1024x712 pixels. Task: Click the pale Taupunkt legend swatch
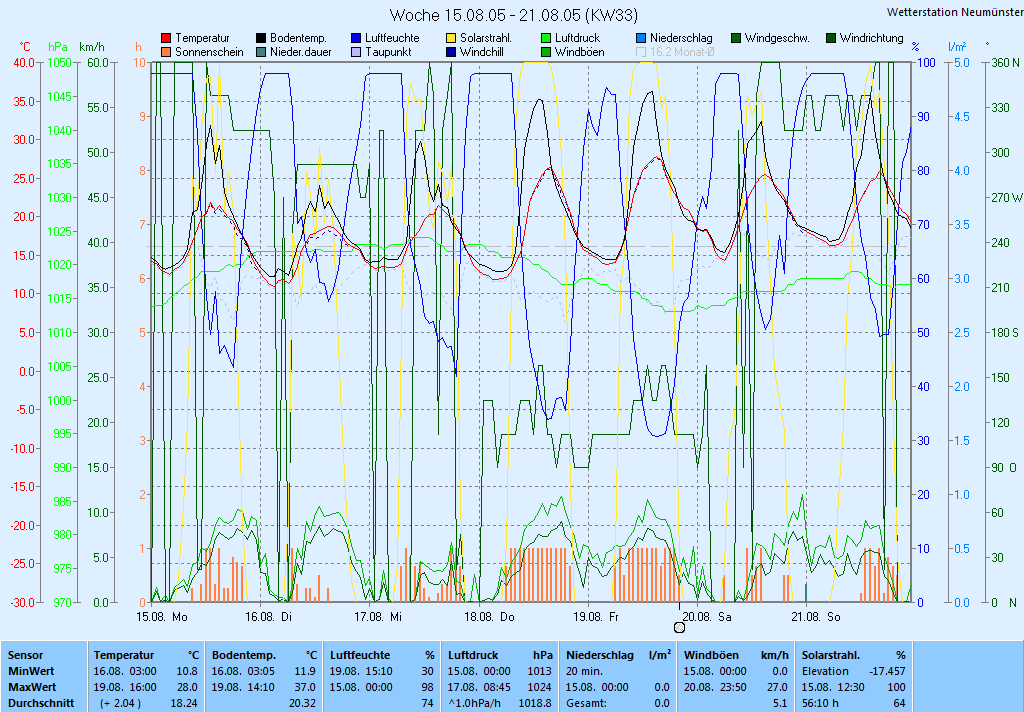356,52
